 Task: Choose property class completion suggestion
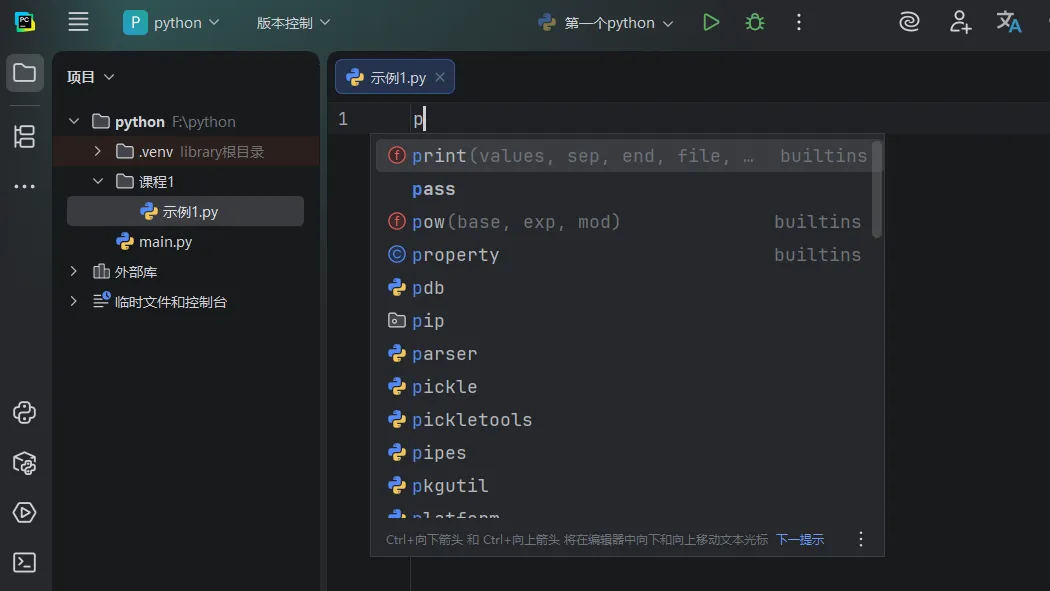[x=624, y=255]
